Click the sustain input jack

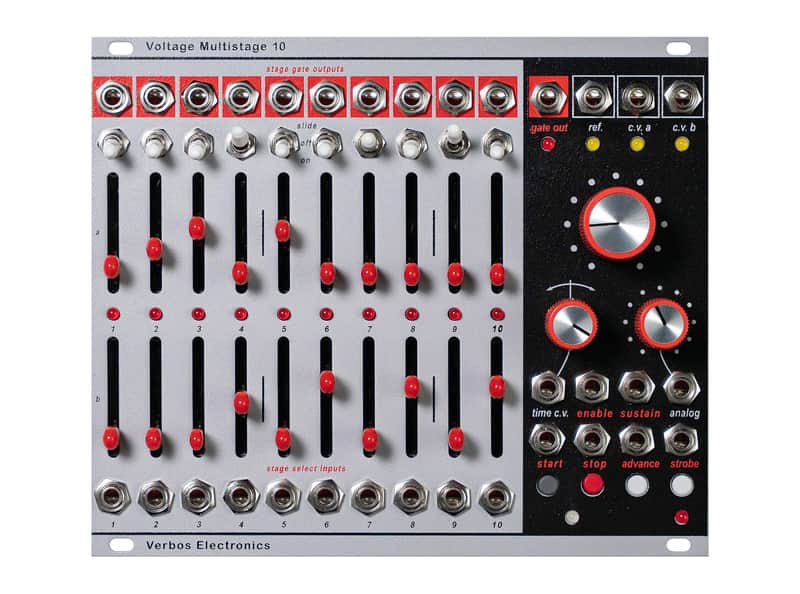[x=637, y=388]
